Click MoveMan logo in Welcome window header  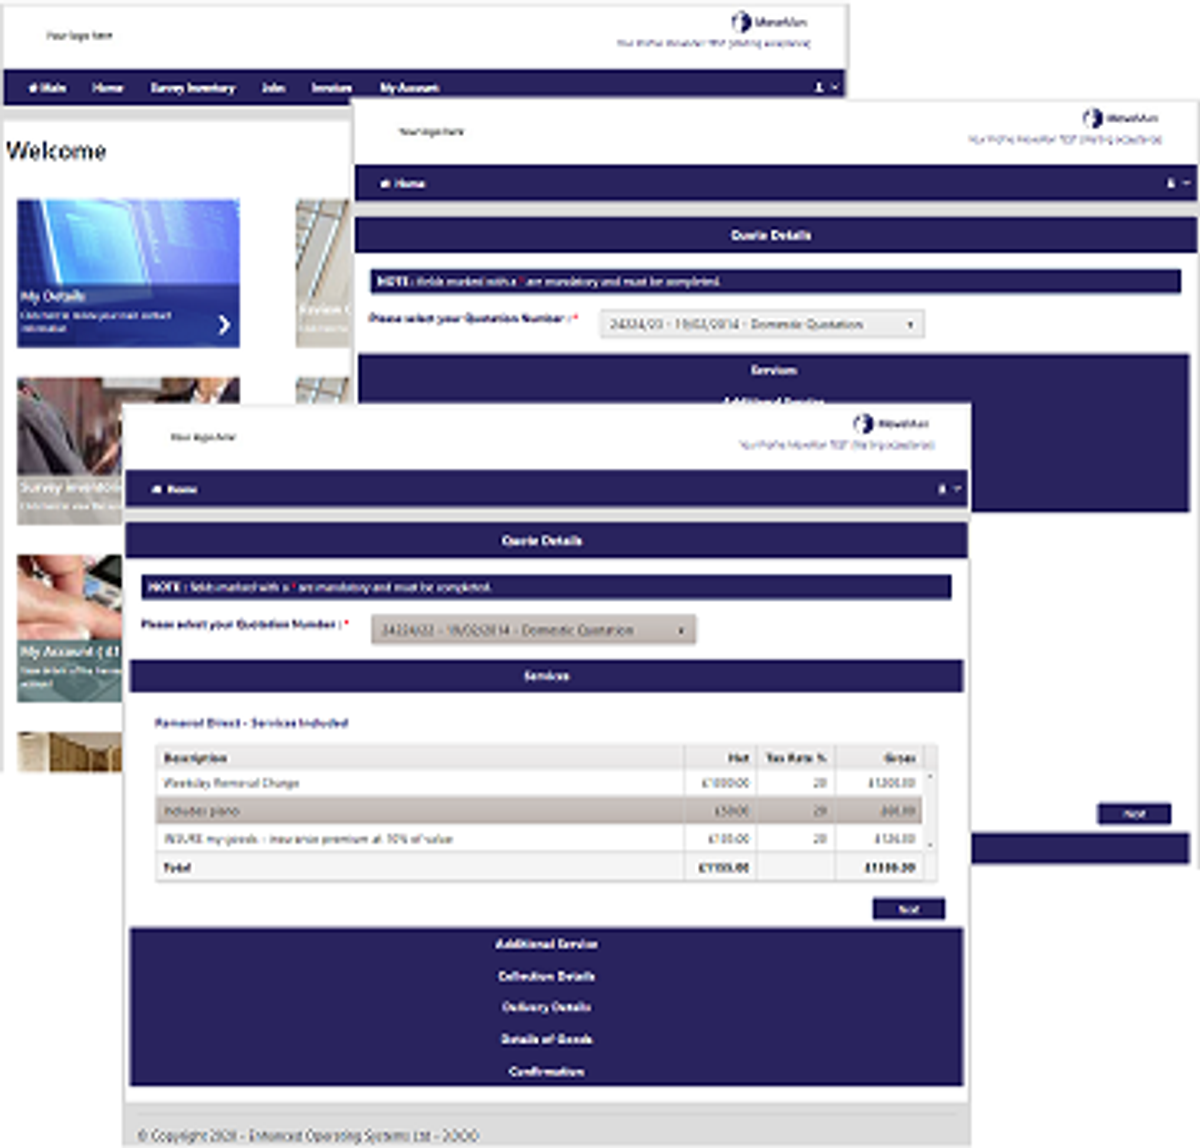point(769,21)
